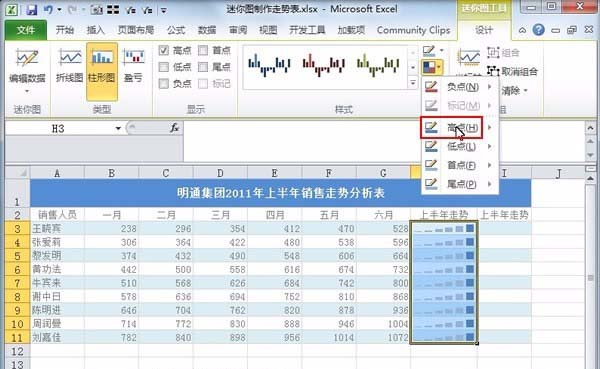Select 折线图 line sparkline type
Image resolution: width=600 pixels, height=369 pixels.
(x=69, y=66)
